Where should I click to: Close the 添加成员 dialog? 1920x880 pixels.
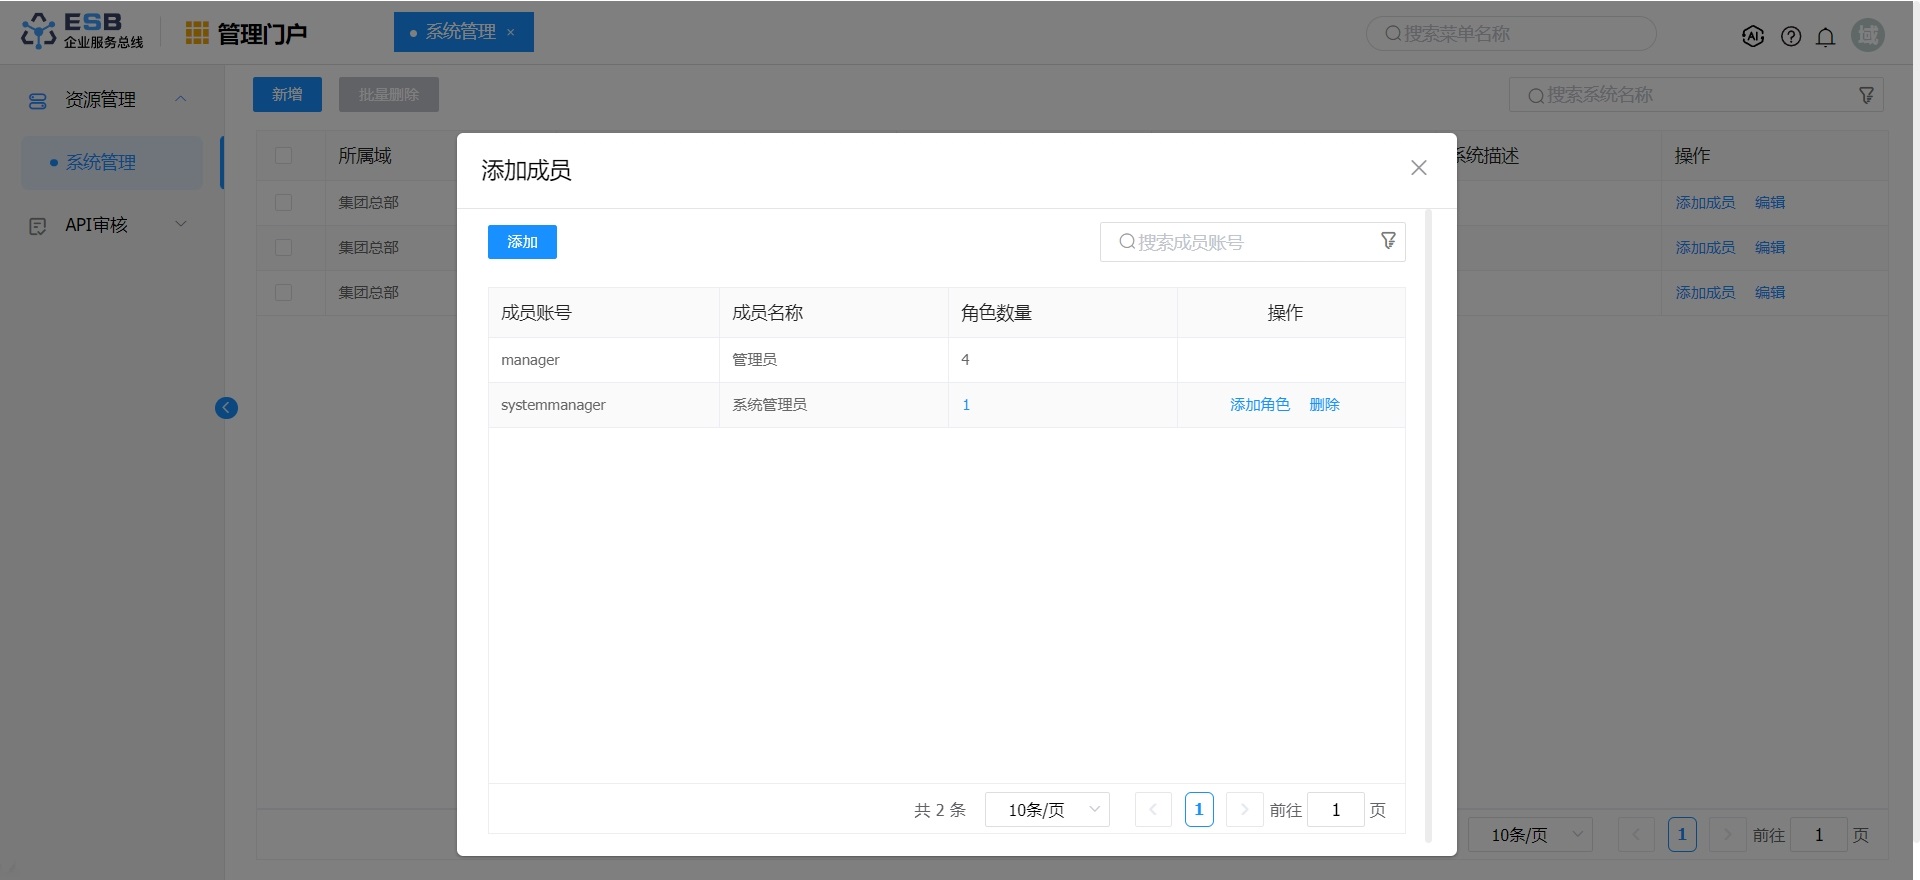pyautogui.click(x=1418, y=168)
